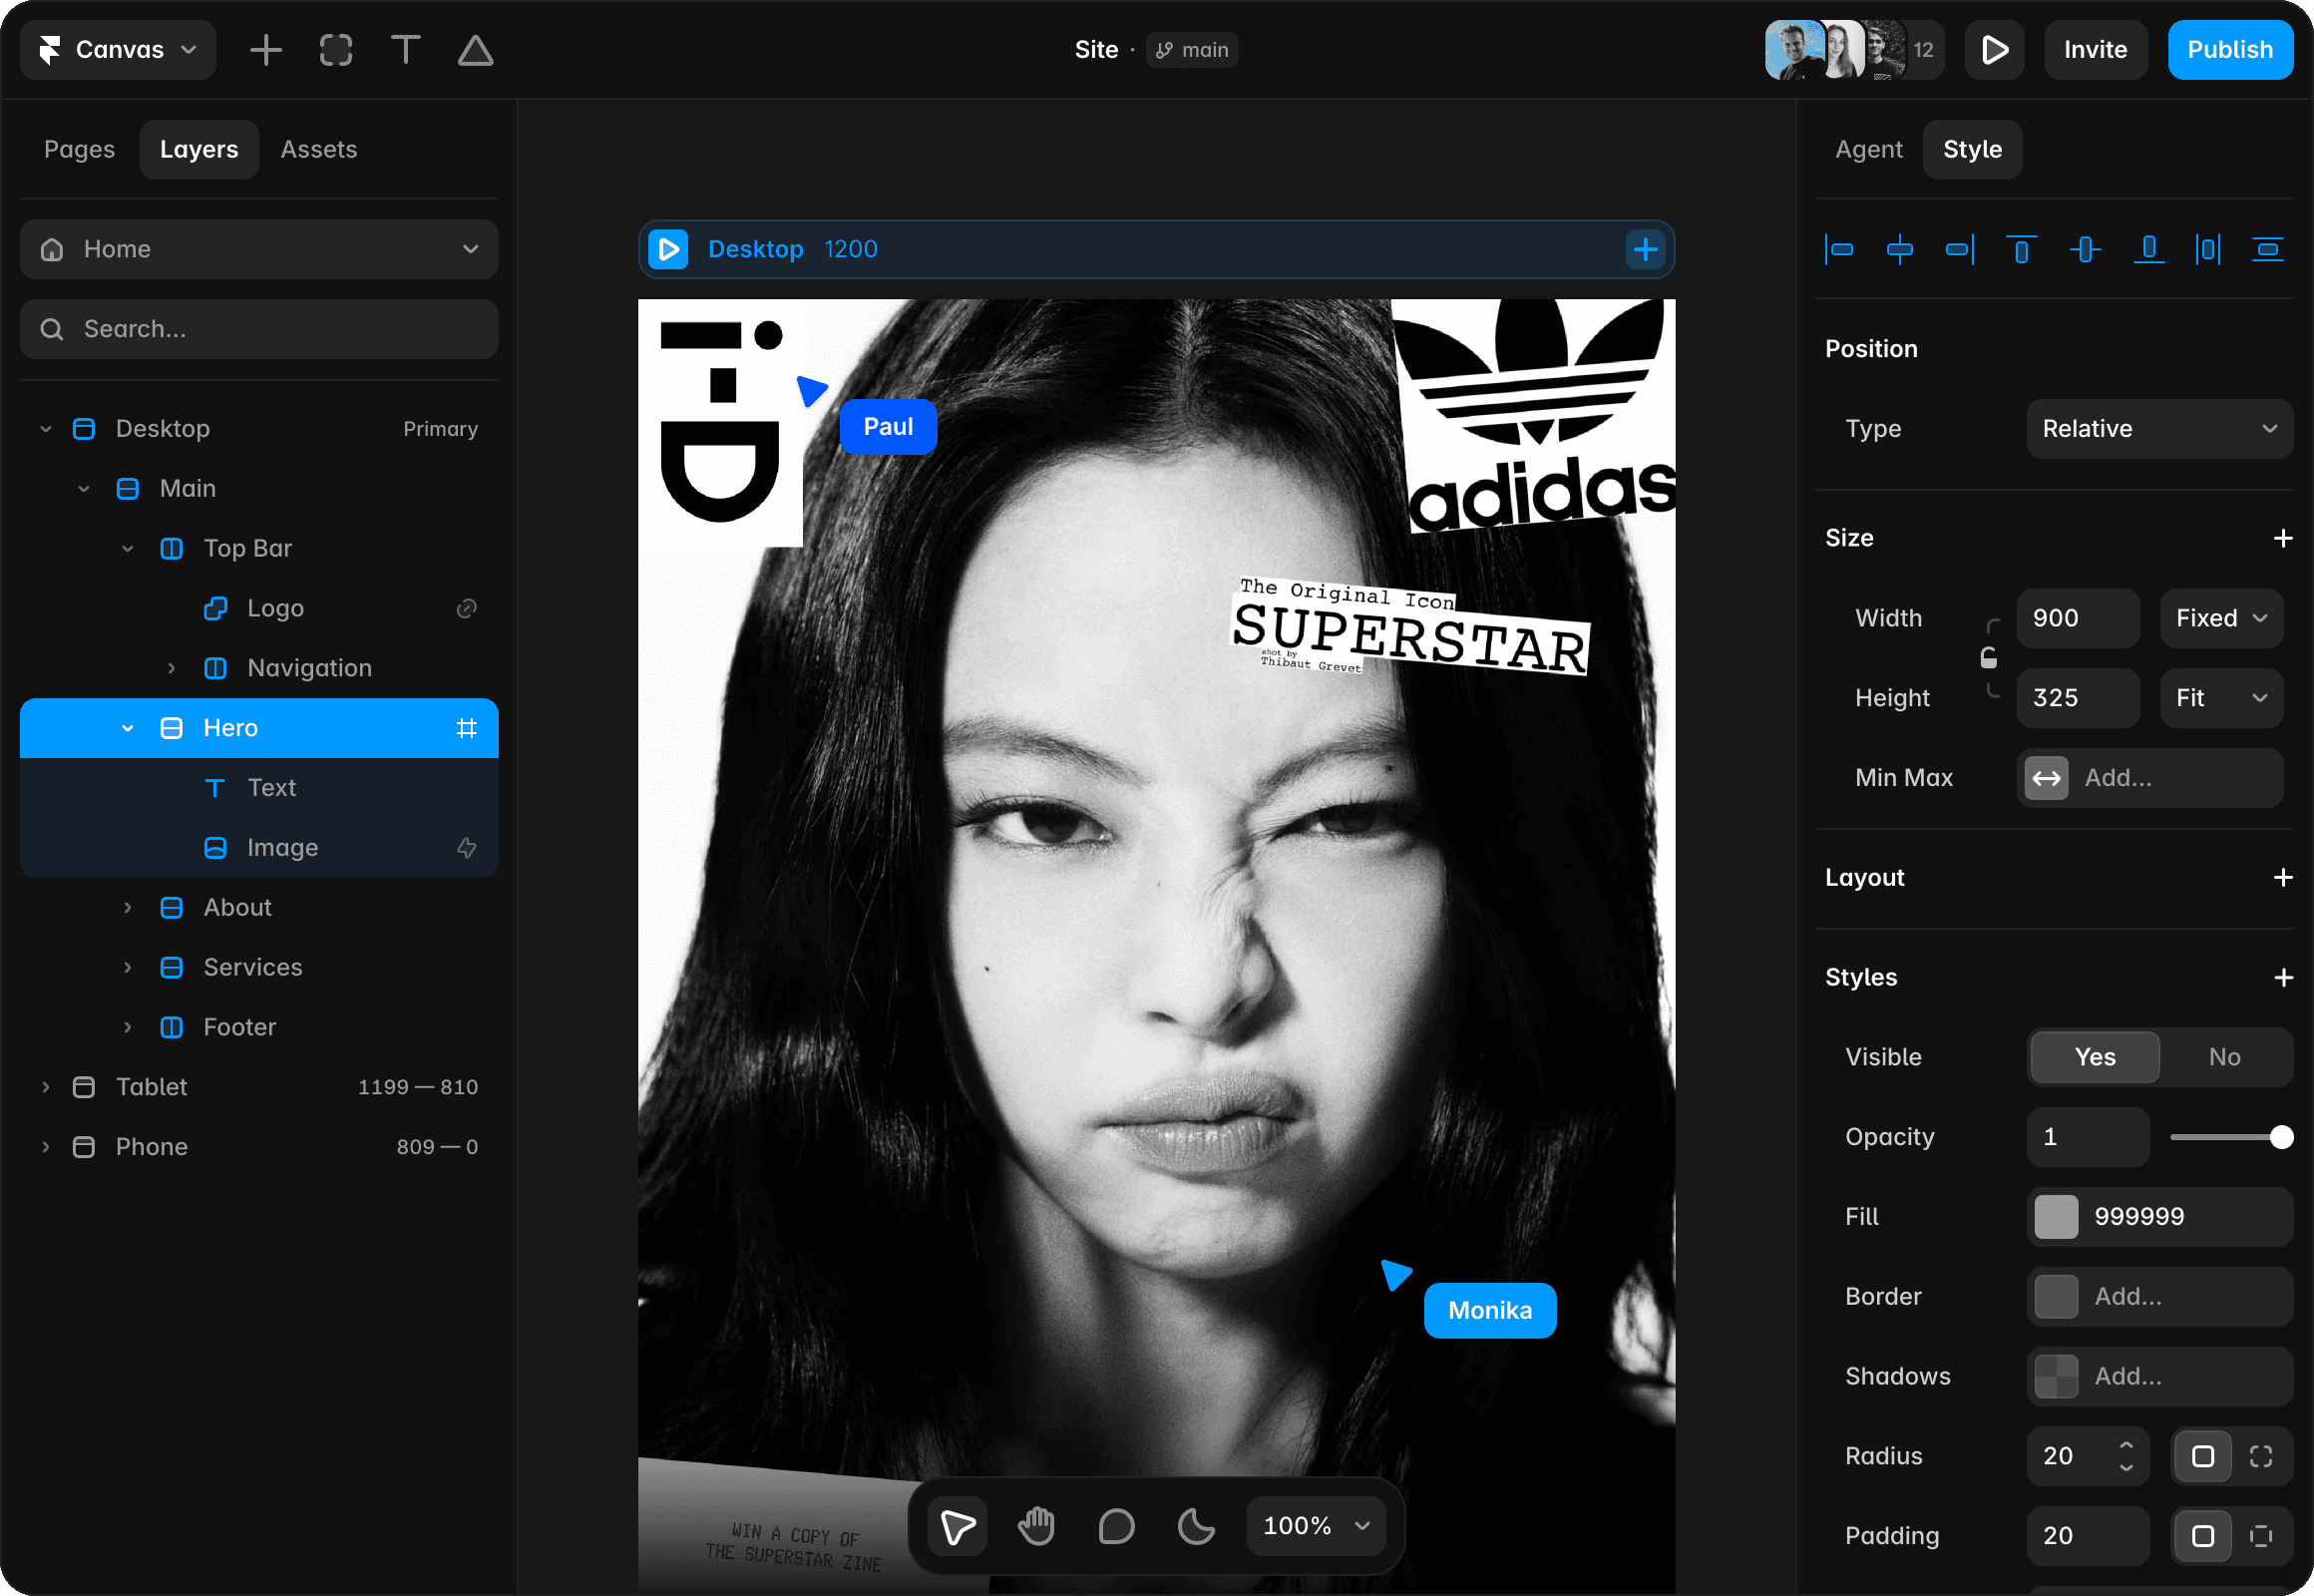This screenshot has width=2314, height=1596.
Task: Distribute selection horizontally
Action: [2208, 249]
